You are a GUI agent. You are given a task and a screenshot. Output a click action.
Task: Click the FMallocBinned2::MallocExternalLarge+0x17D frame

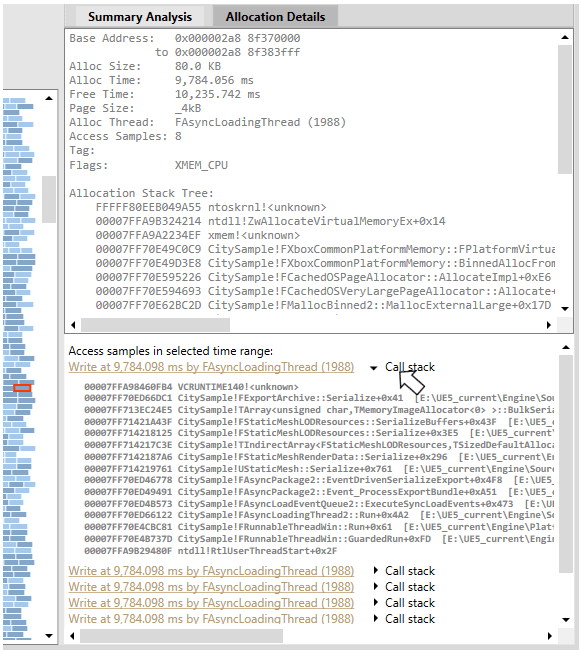[323, 305]
